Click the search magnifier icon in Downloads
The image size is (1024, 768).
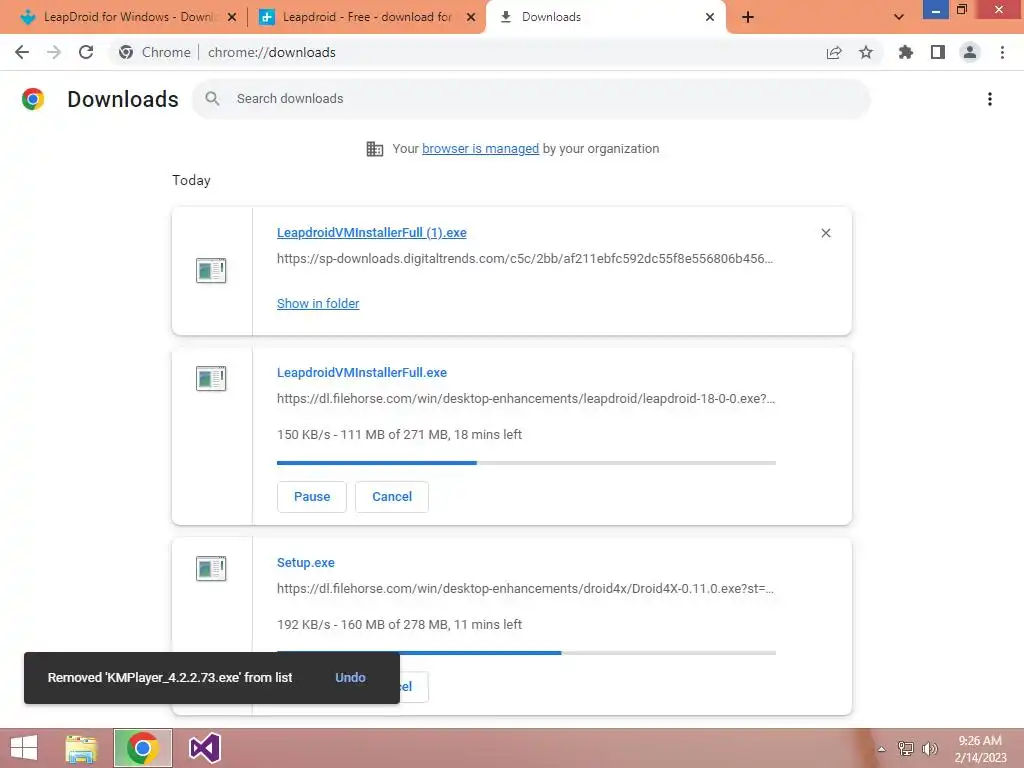(x=212, y=99)
